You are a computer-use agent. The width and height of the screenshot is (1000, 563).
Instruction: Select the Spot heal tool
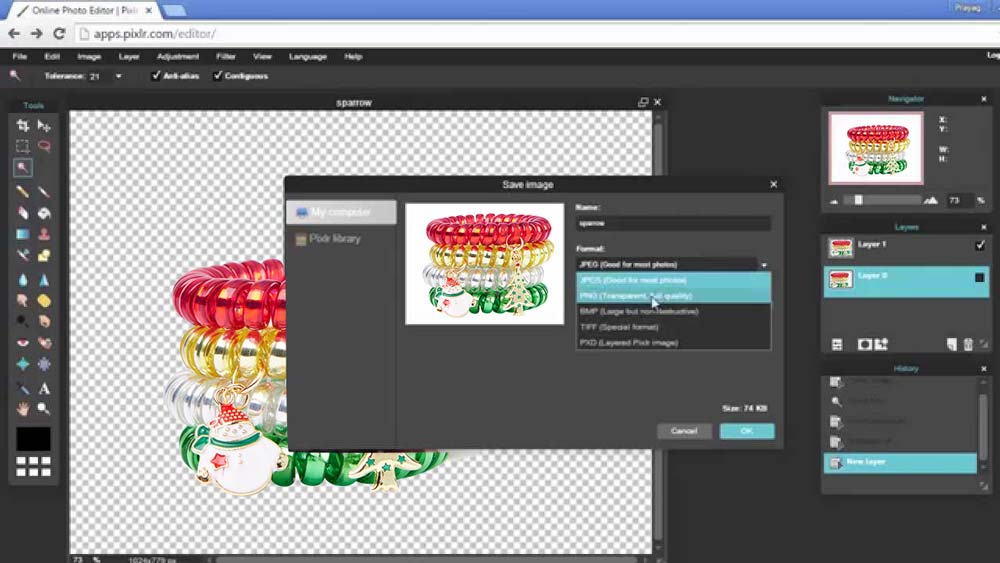coord(44,342)
